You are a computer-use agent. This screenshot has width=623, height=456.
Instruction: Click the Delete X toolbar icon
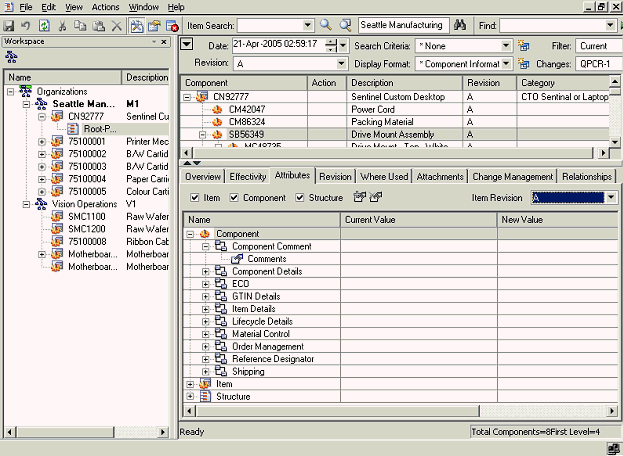[x=116, y=24]
